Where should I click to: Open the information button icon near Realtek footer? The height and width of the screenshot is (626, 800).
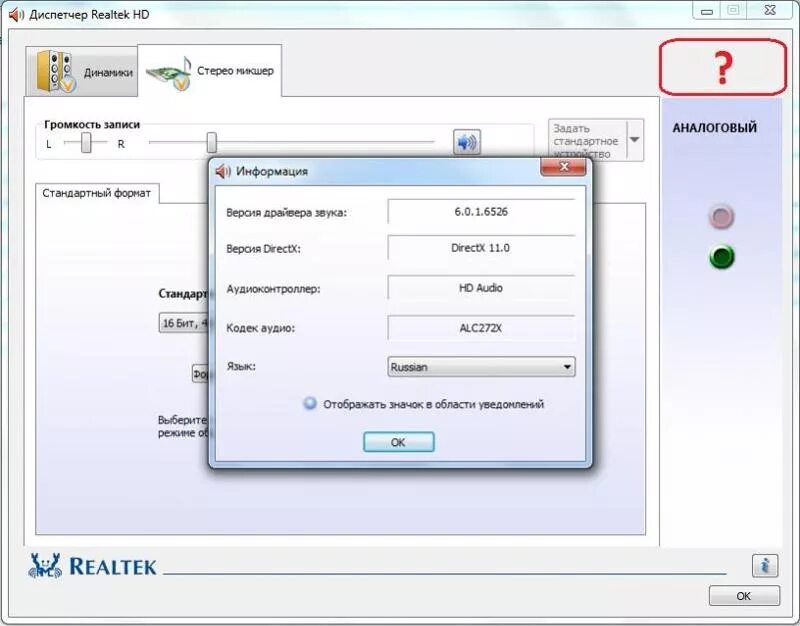pyautogui.click(x=764, y=565)
